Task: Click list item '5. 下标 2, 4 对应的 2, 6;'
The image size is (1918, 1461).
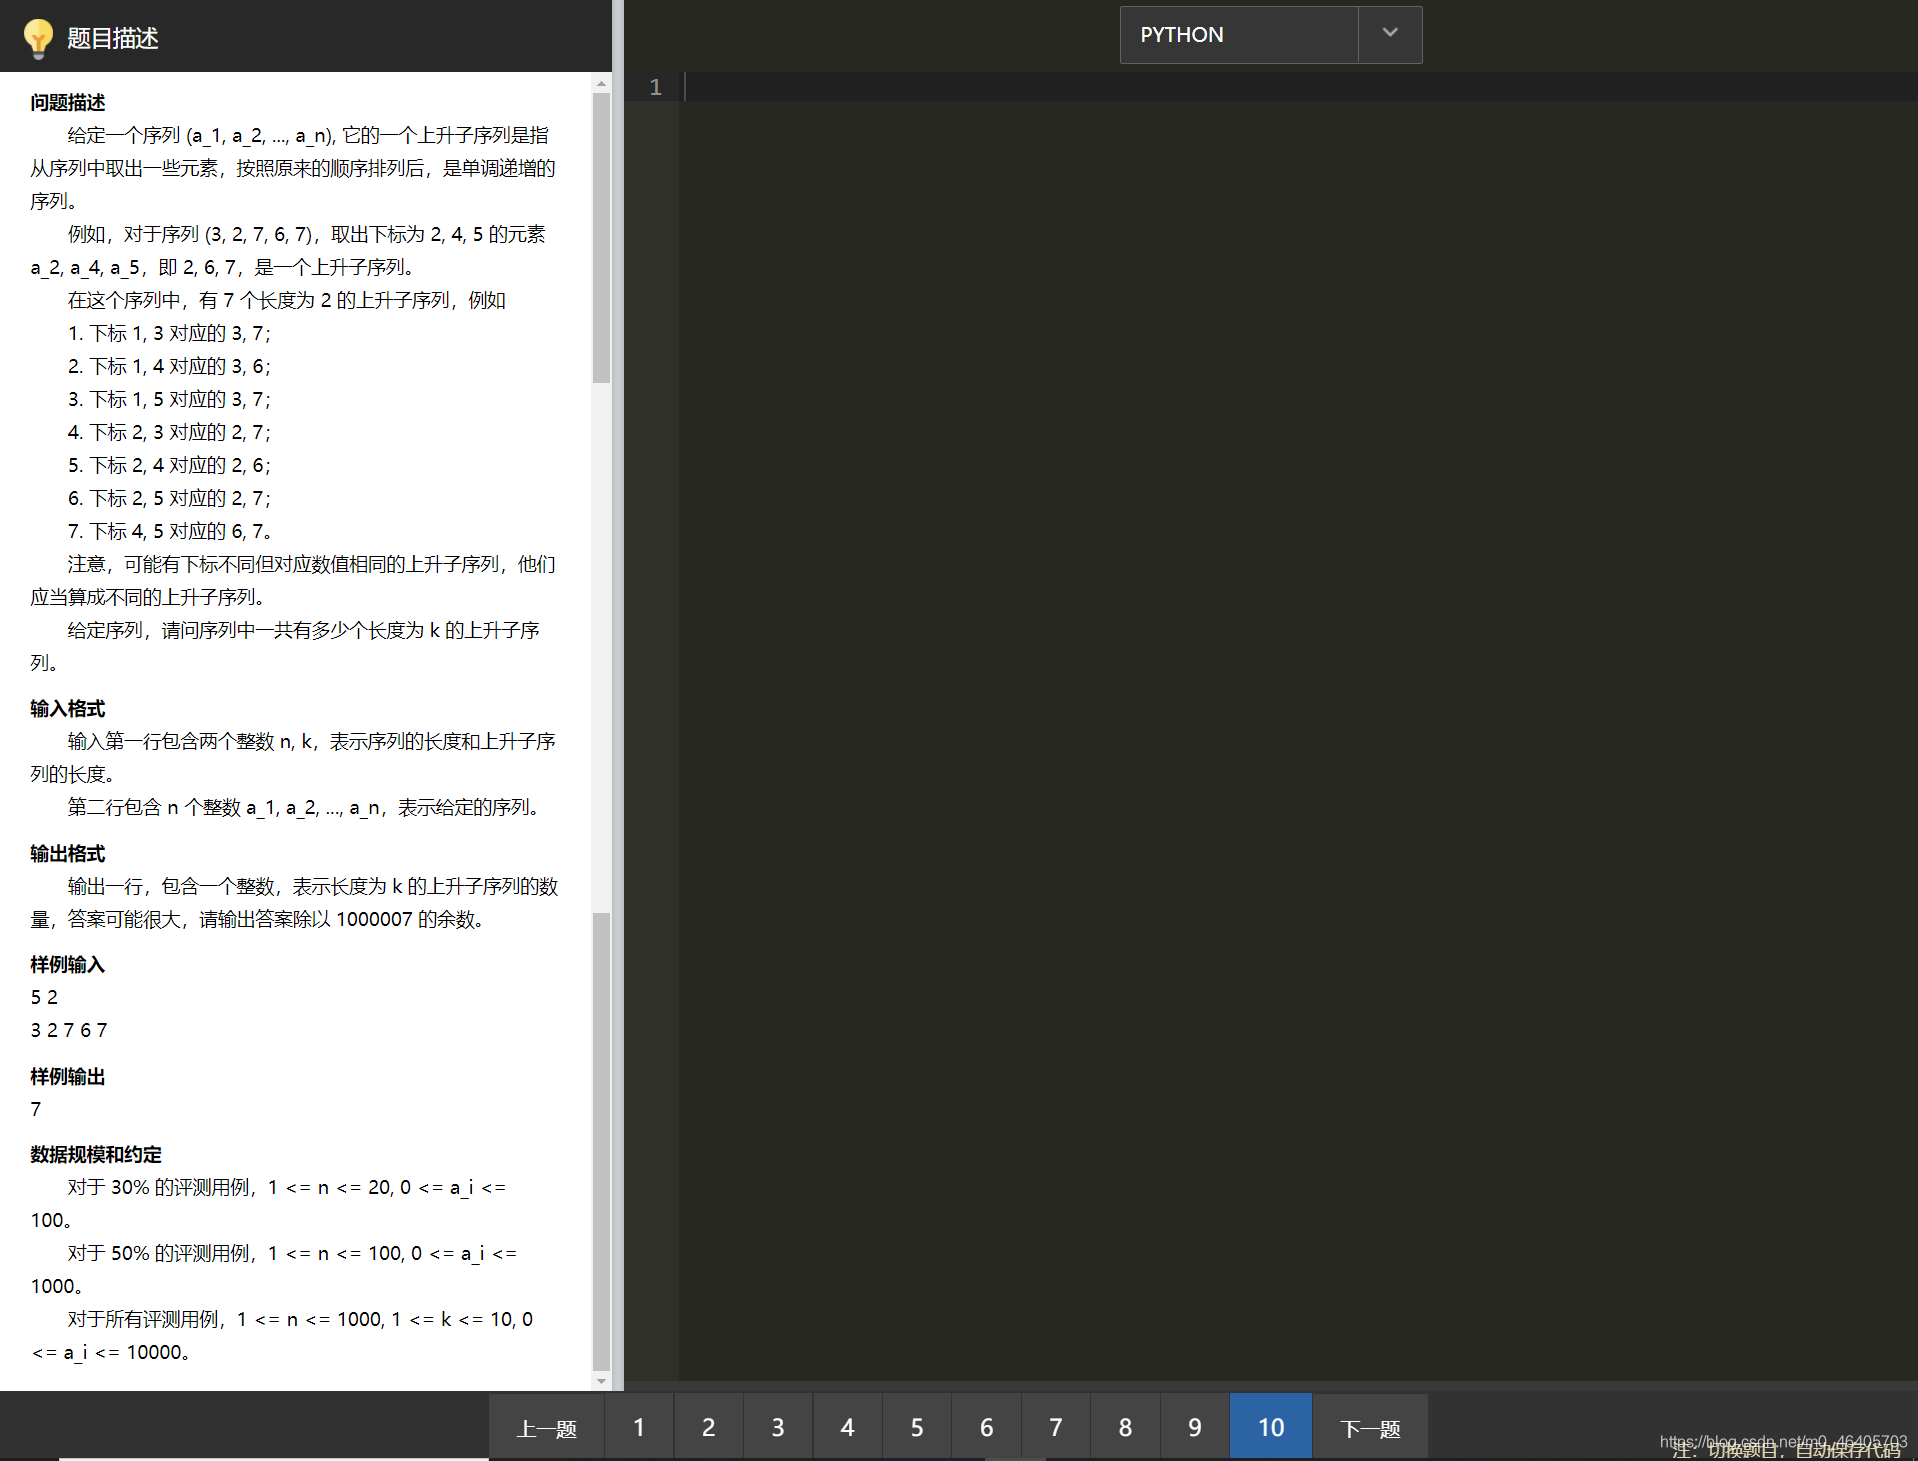Action: pos(169,465)
